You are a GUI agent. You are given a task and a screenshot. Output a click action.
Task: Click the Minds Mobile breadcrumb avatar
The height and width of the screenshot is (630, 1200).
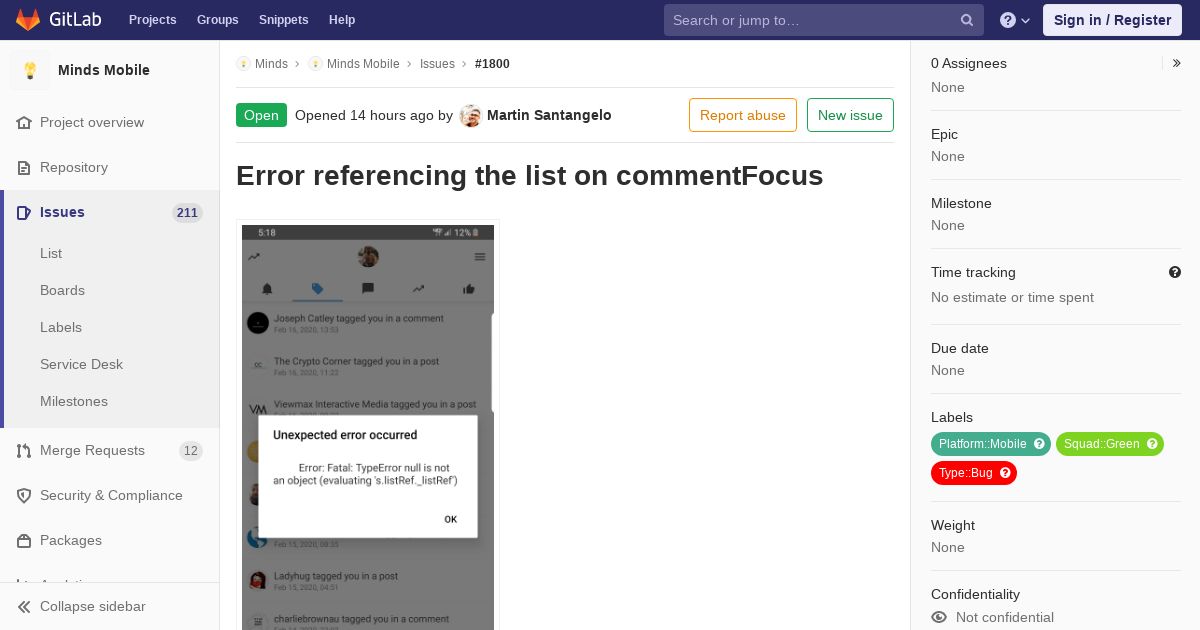(x=315, y=64)
